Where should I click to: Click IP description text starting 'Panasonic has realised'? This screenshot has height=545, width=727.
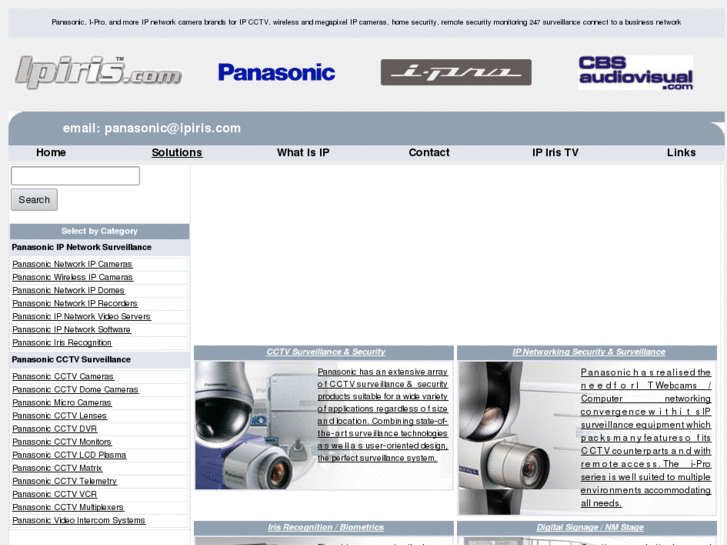point(645,437)
